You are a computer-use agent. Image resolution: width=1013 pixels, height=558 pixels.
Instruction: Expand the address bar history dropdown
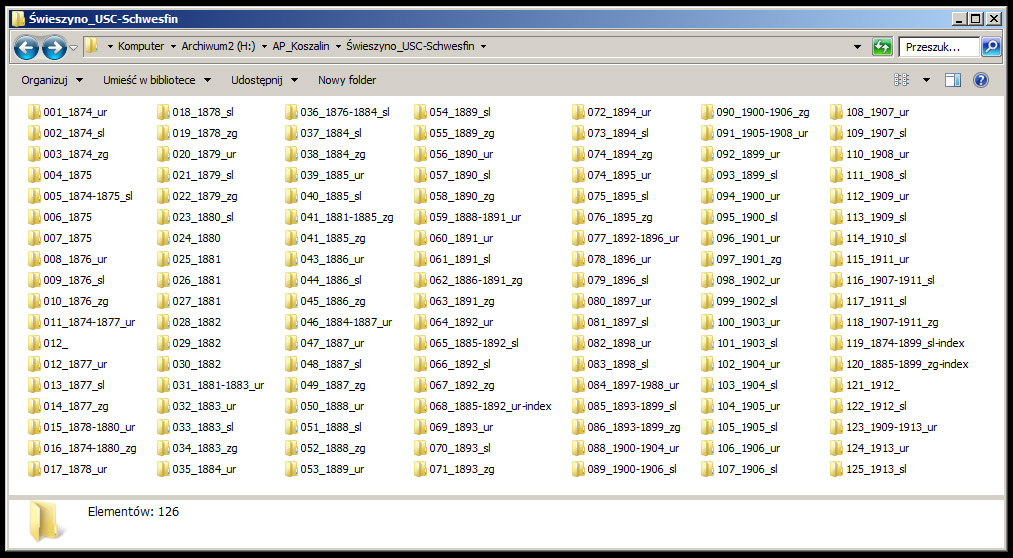857,47
